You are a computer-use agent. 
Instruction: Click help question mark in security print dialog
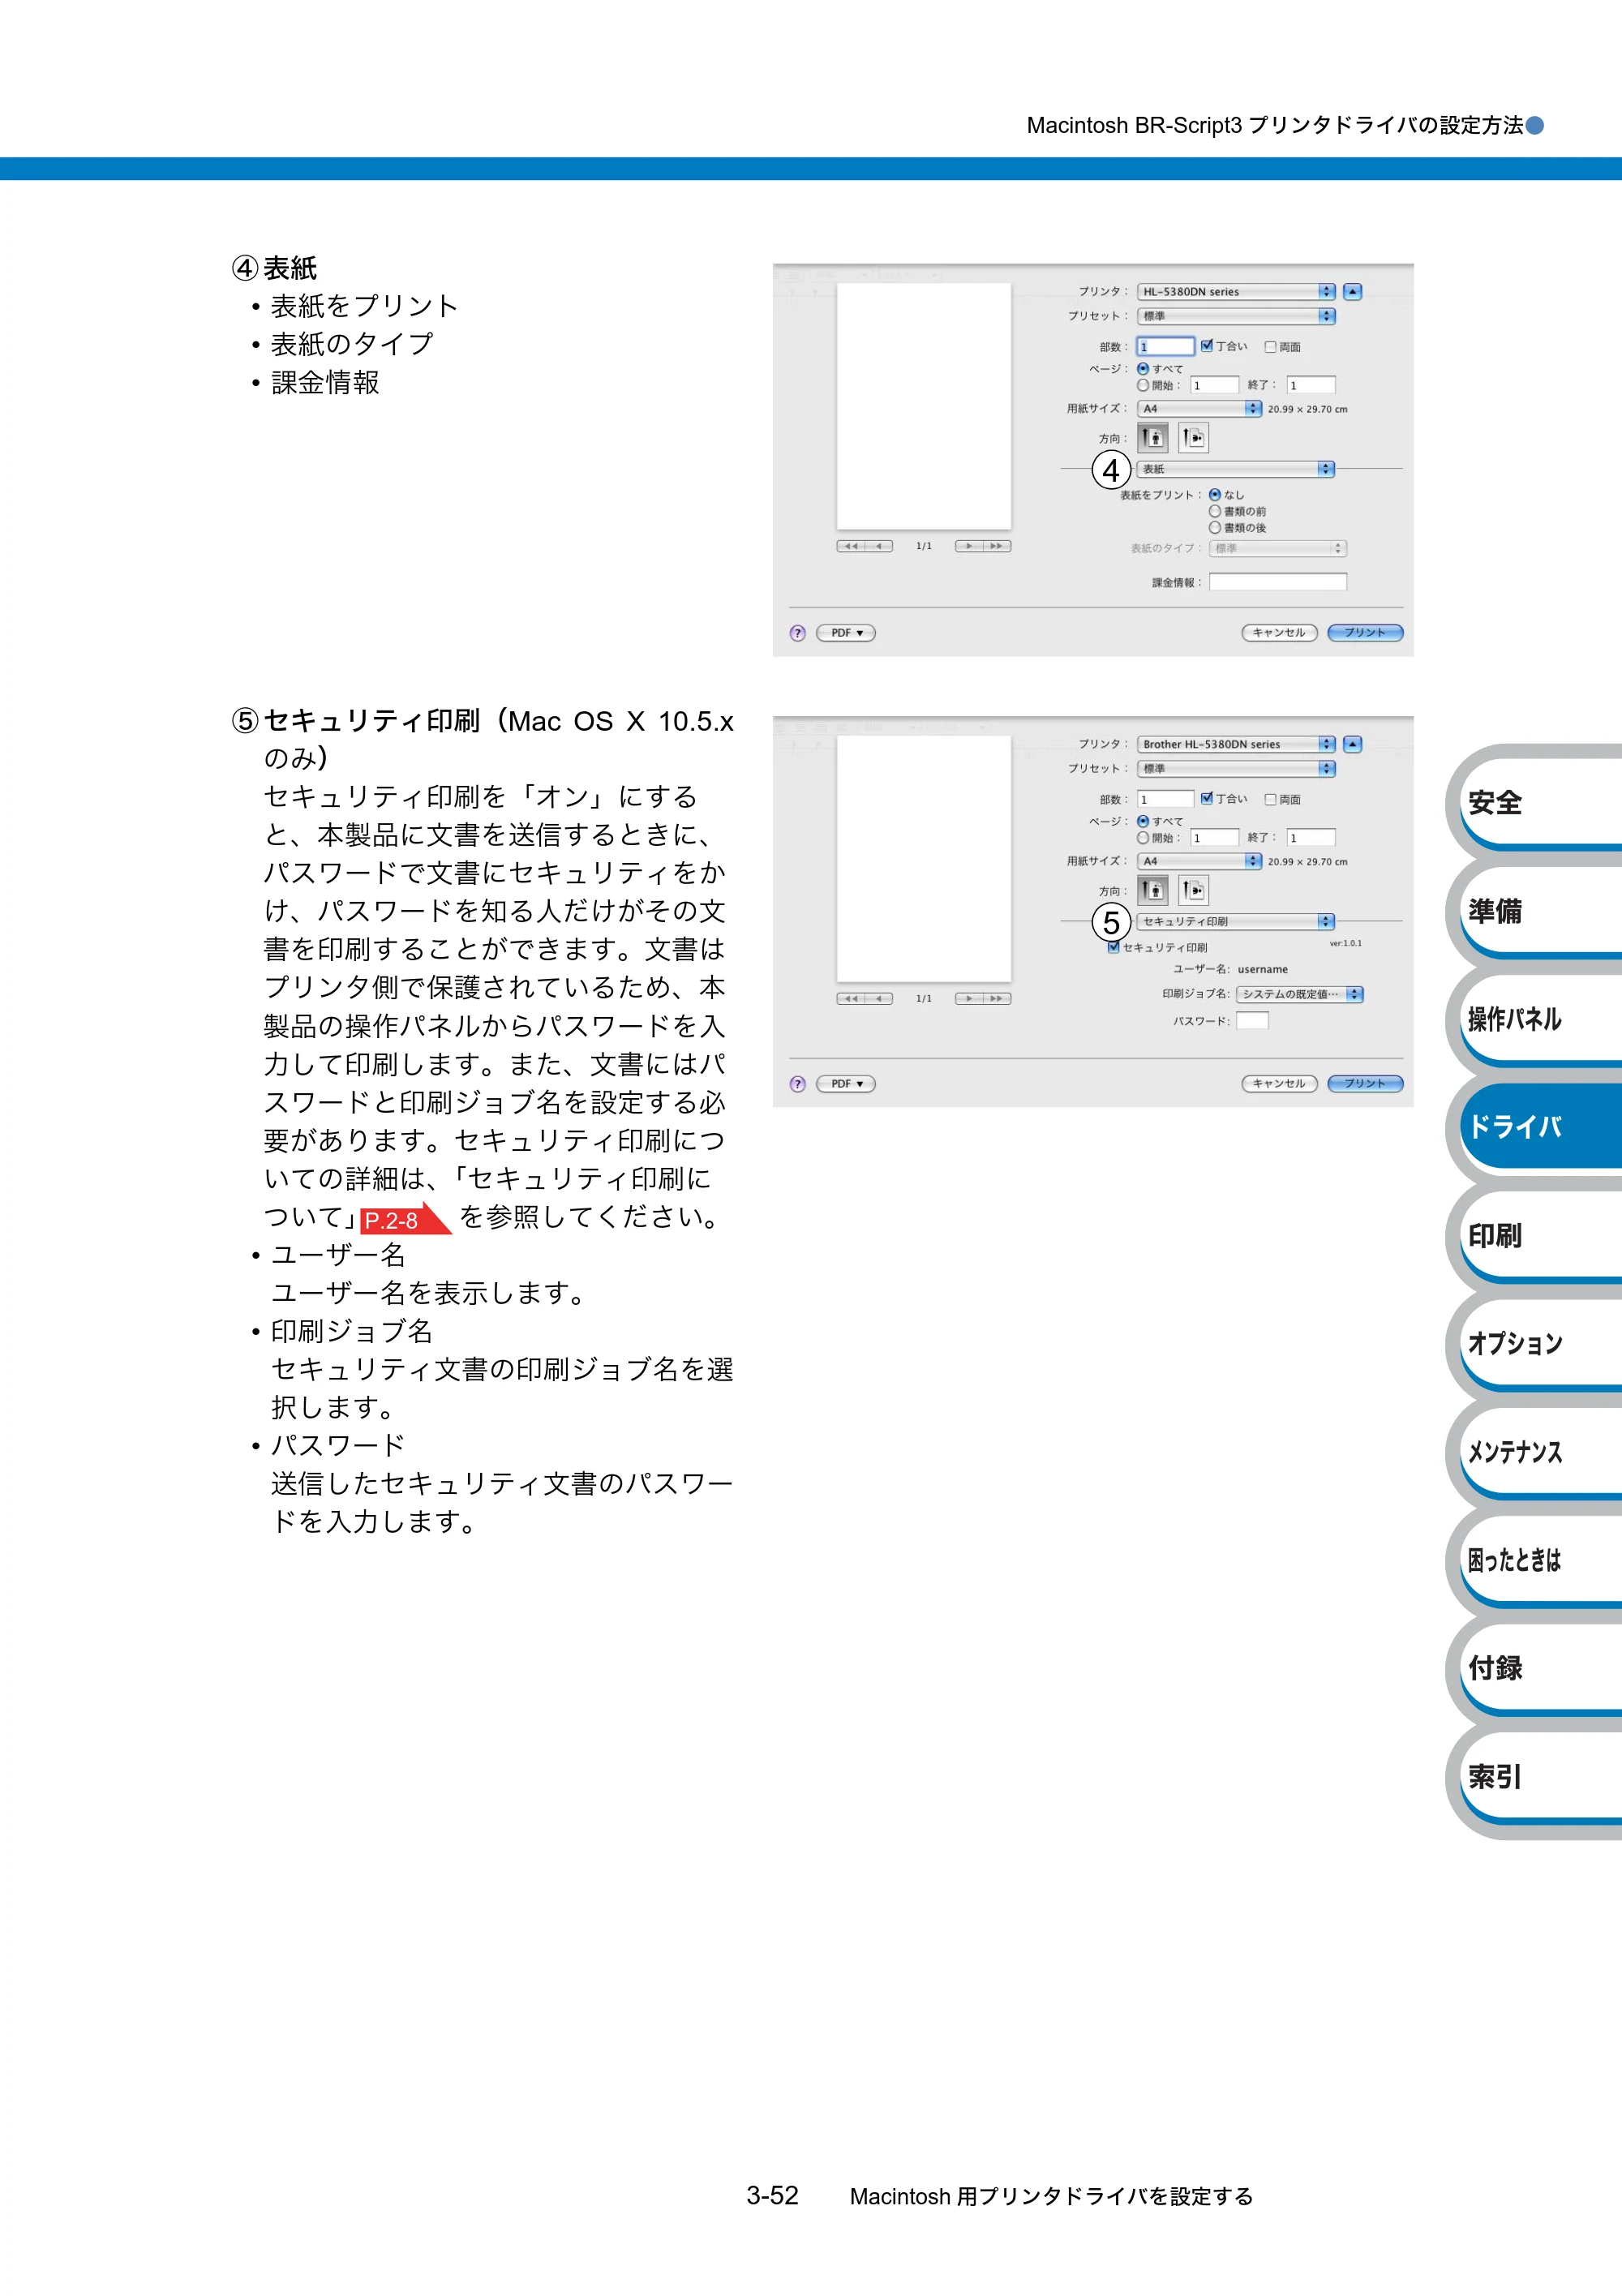coord(797,1084)
